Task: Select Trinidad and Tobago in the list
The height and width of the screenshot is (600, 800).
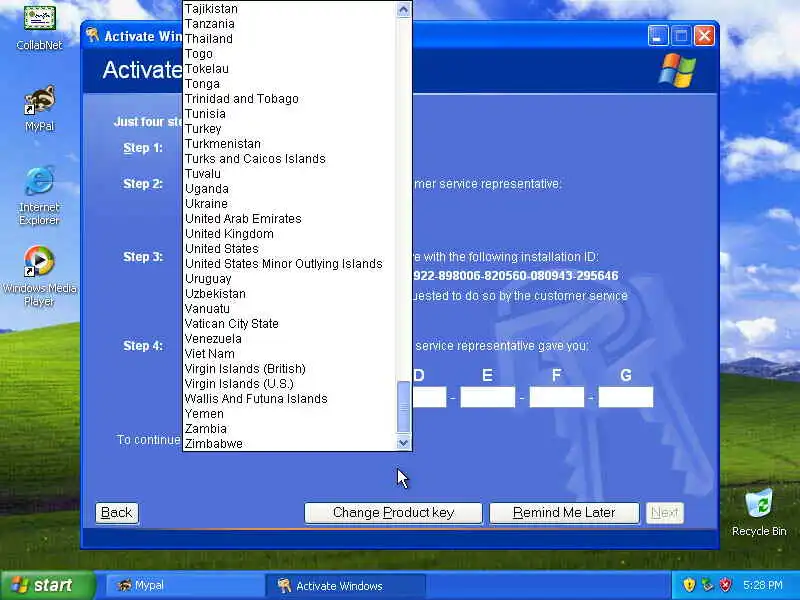Action: click(x=289, y=99)
